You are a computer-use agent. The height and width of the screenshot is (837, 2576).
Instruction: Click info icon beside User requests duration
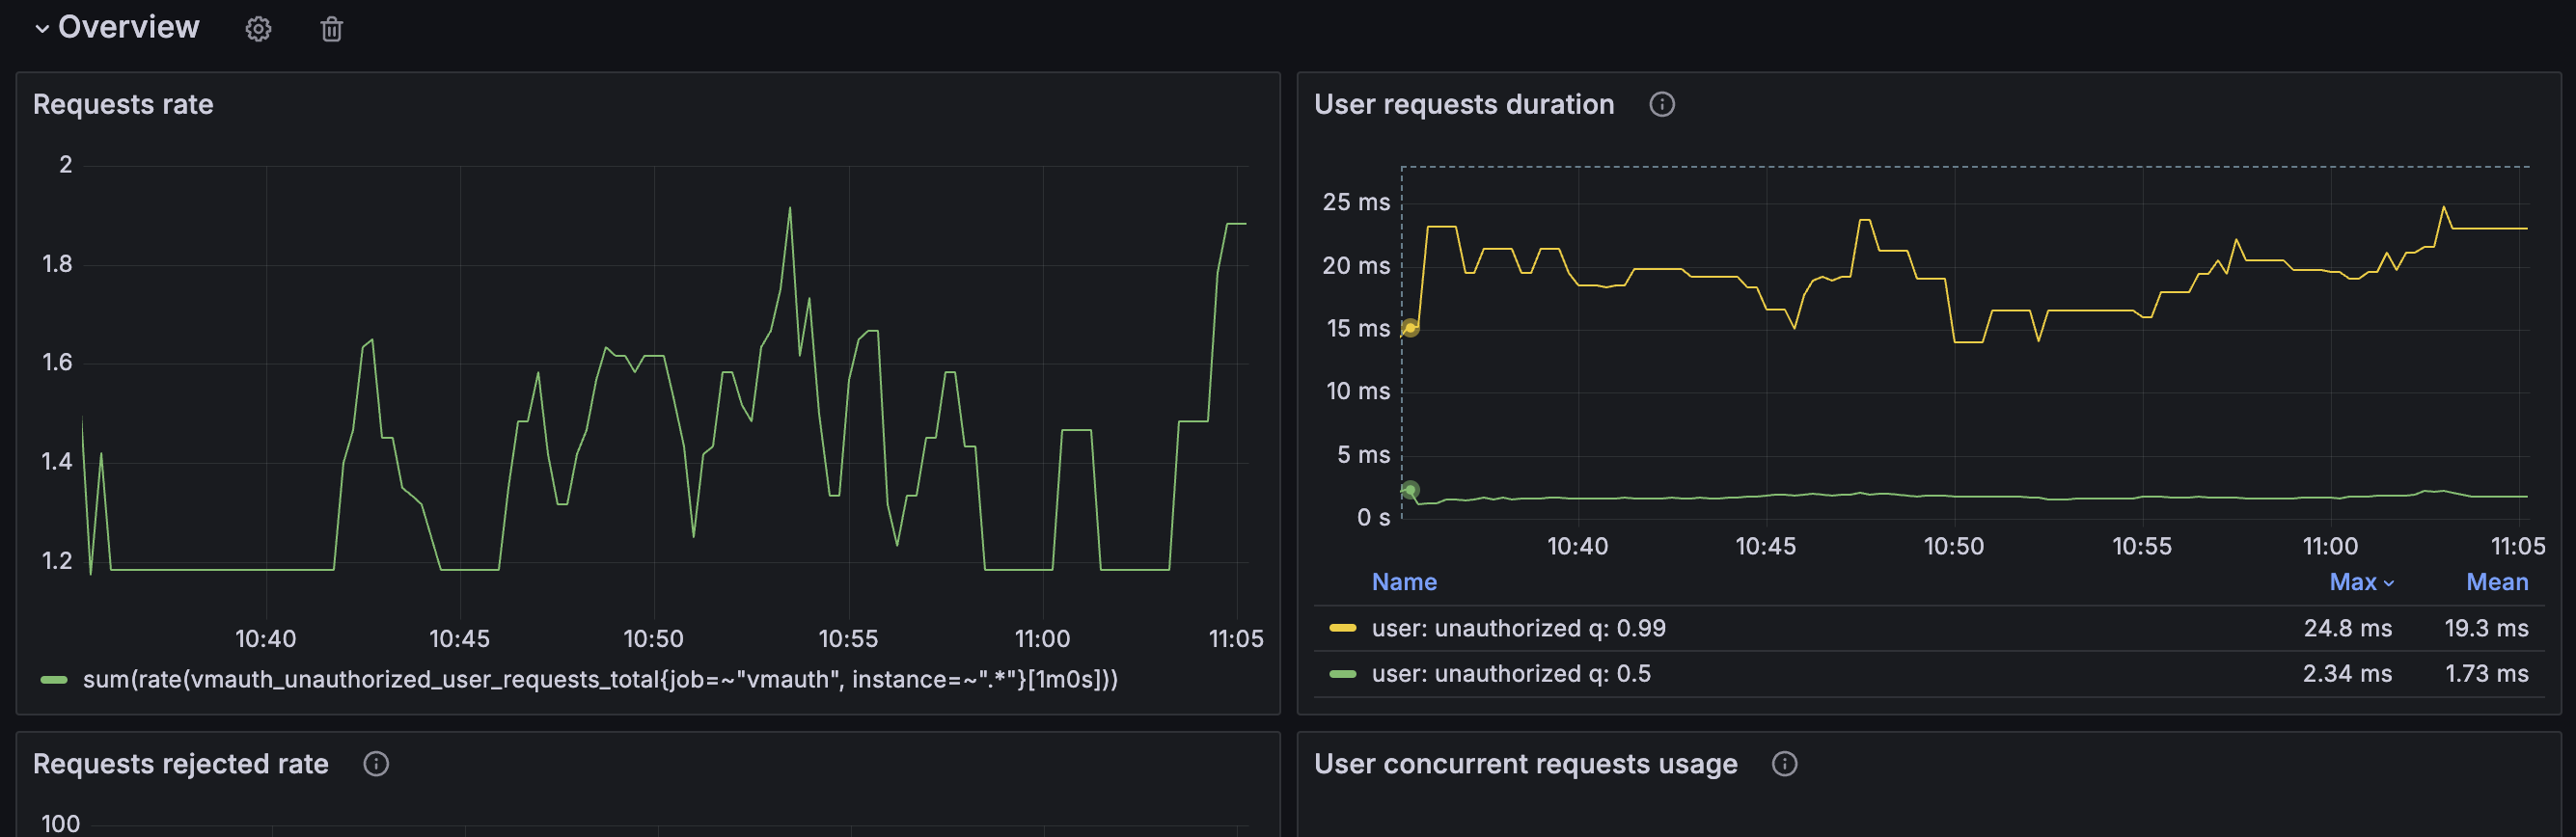pyautogui.click(x=1661, y=104)
